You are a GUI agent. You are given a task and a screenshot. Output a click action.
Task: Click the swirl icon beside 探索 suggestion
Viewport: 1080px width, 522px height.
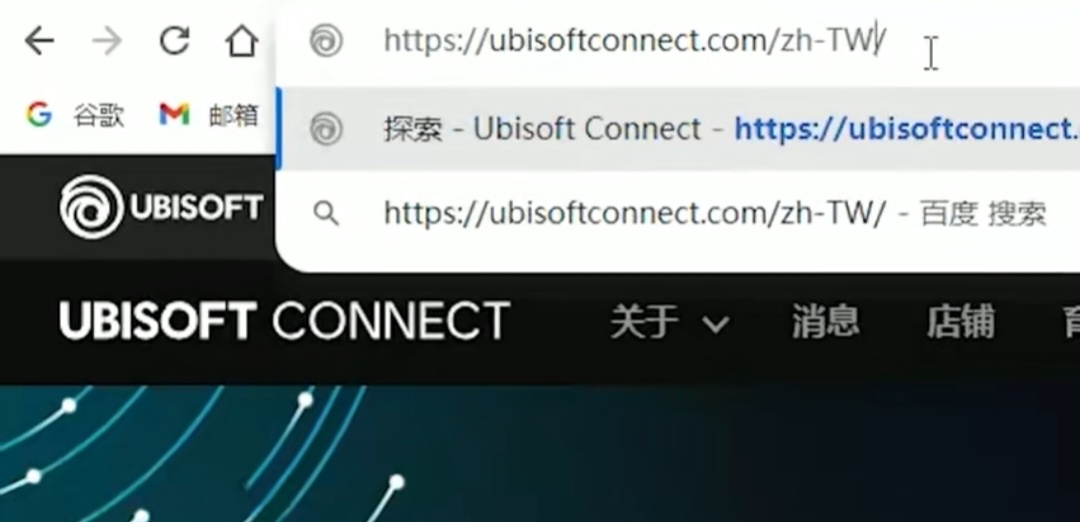click(326, 129)
